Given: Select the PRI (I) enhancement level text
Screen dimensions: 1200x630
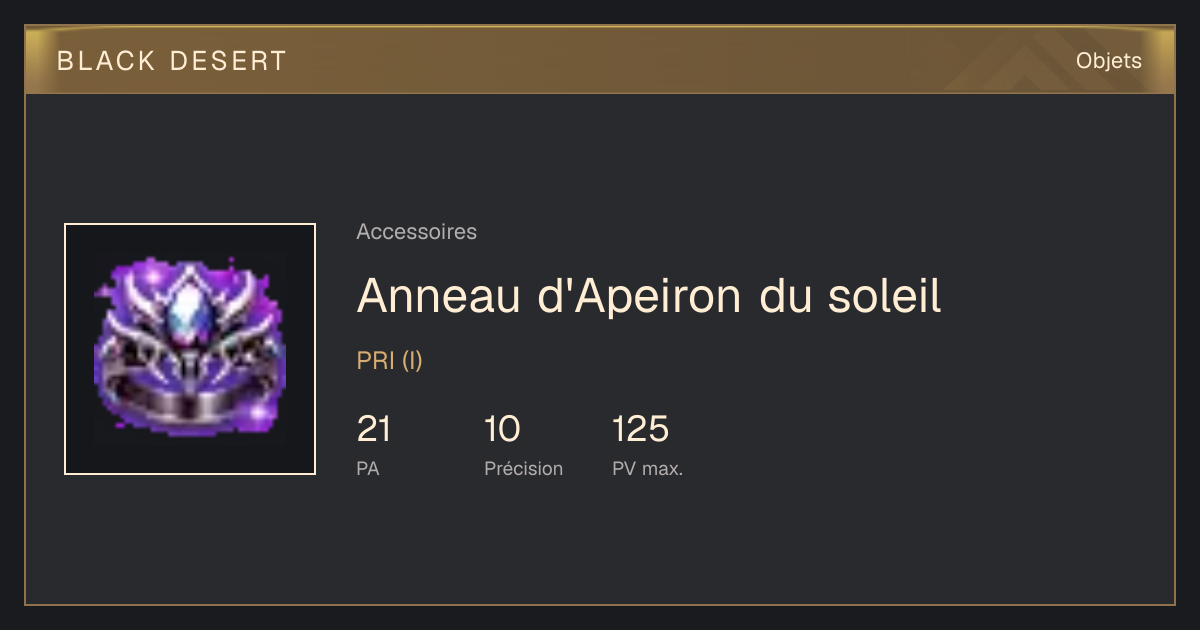Looking at the screenshot, I should 390,361.
